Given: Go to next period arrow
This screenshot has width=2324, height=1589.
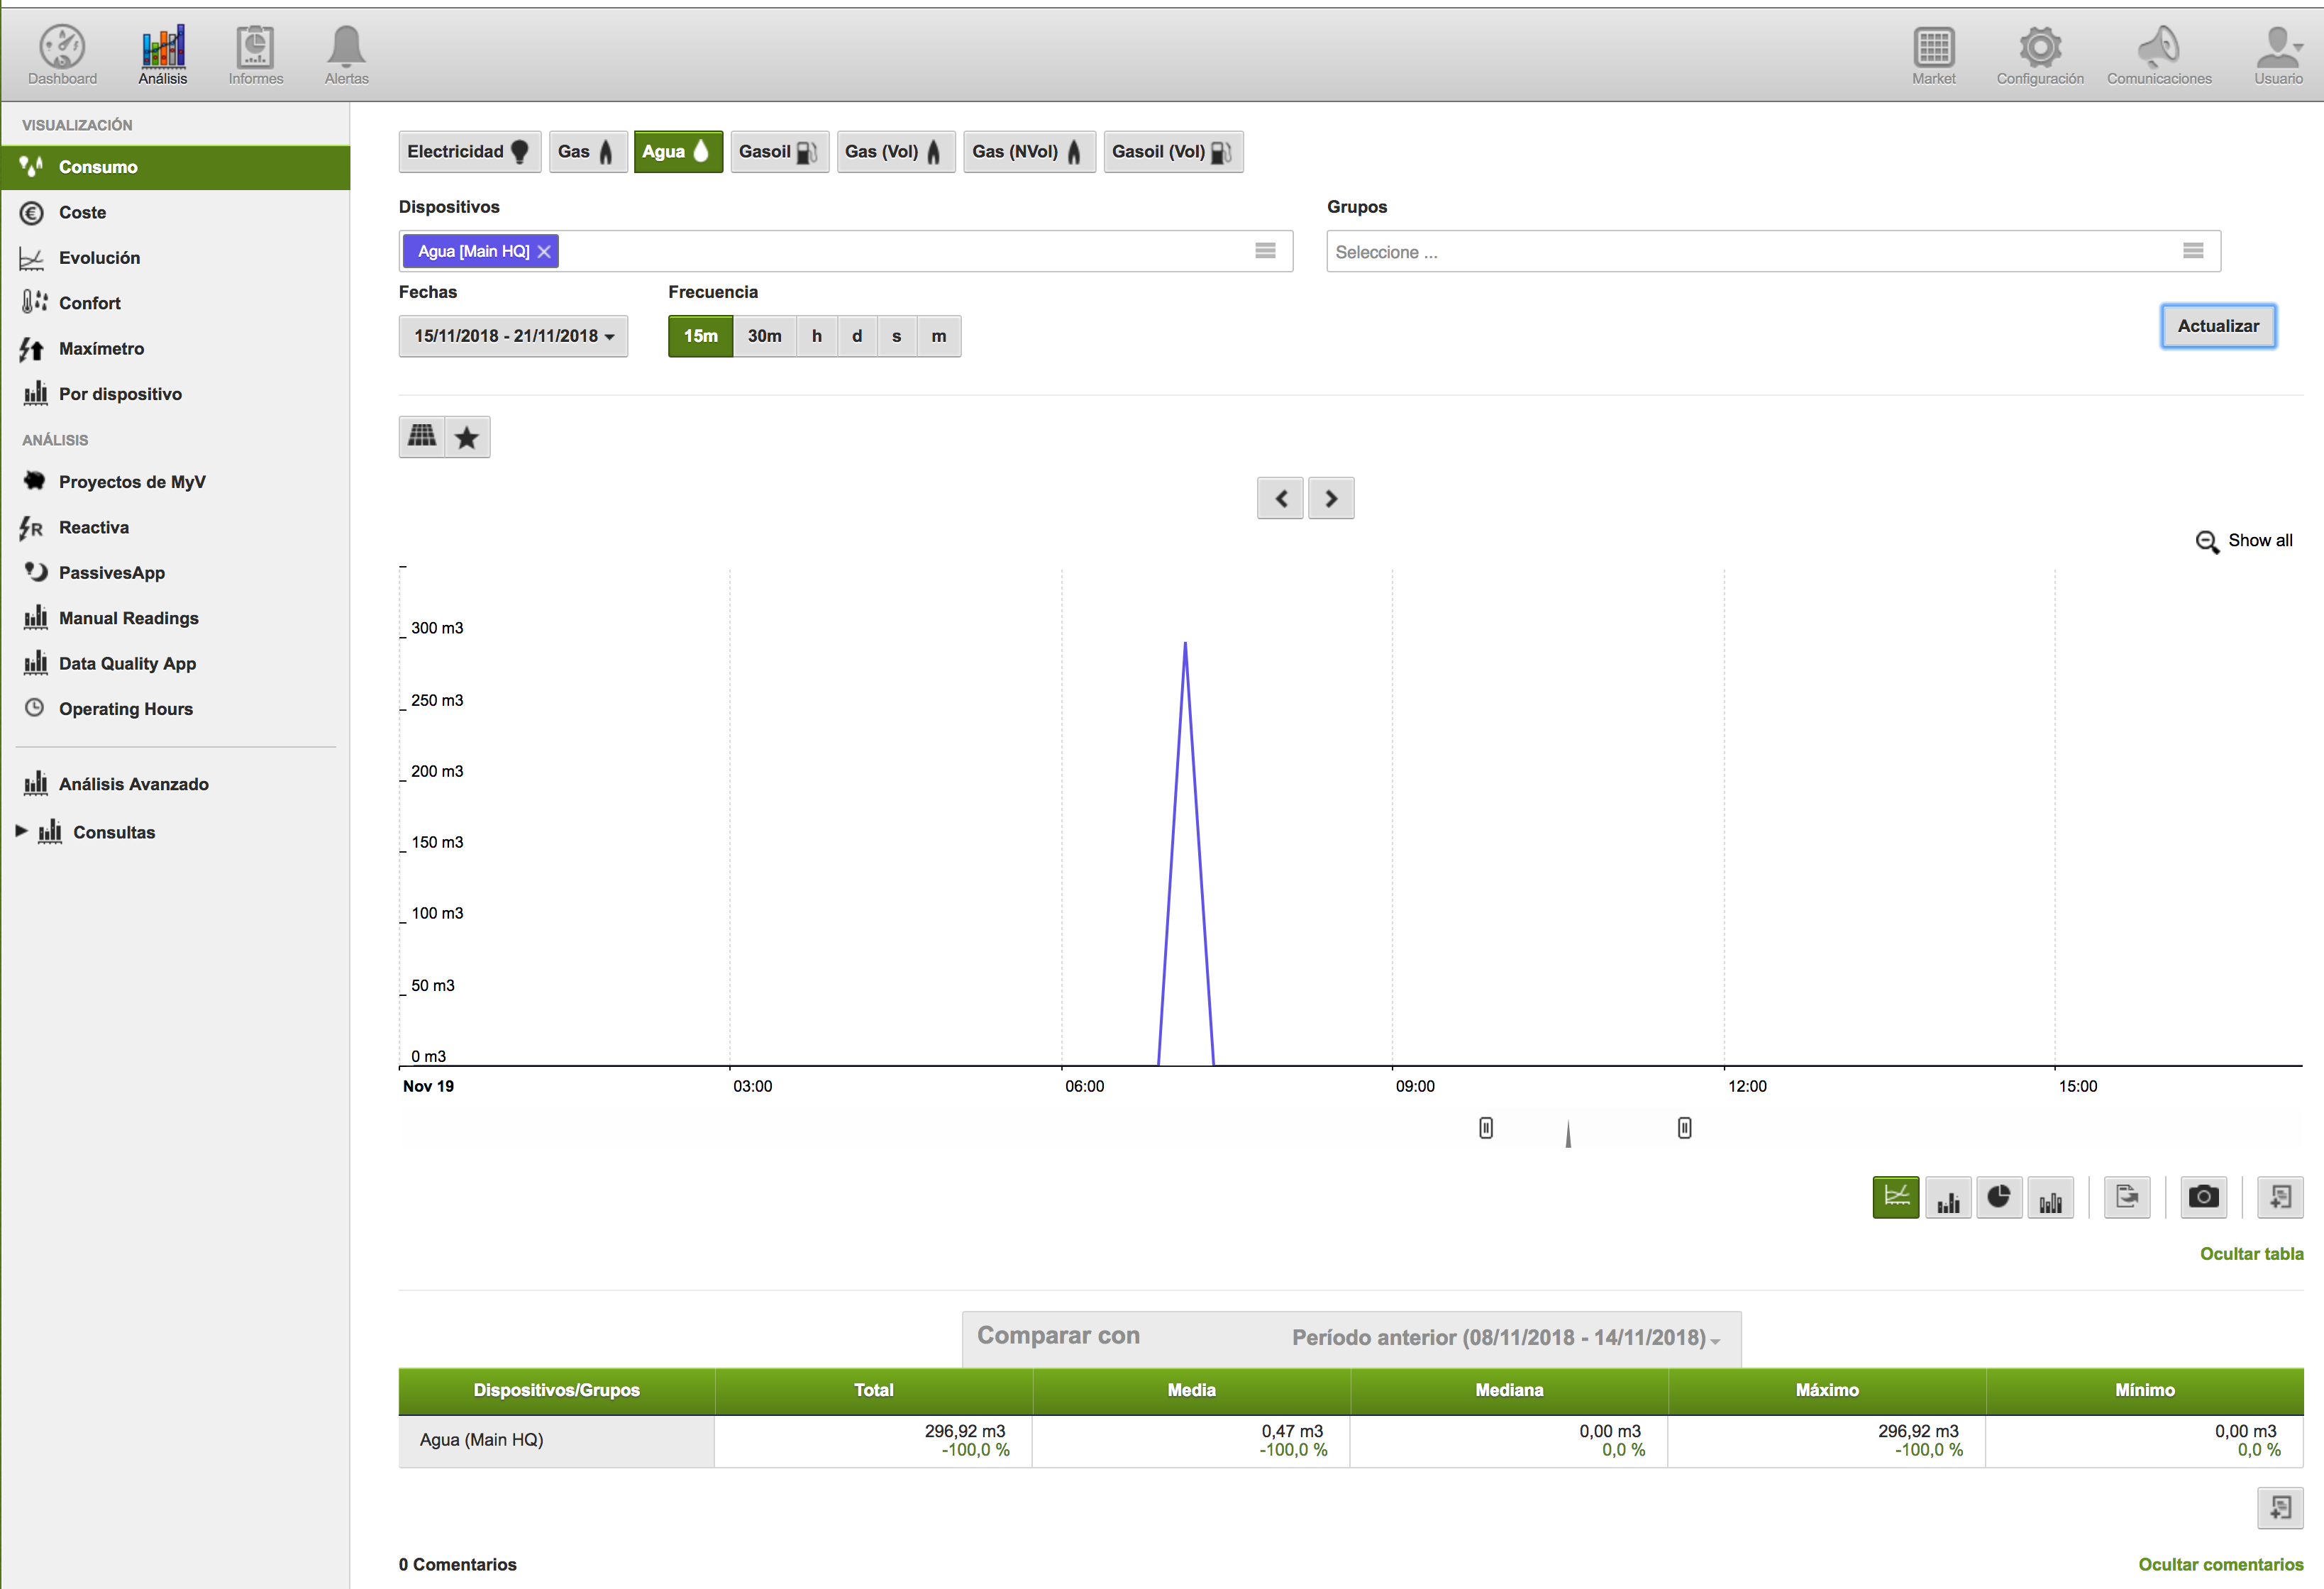Looking at the screenshot, I should (x=1331, y=498).
